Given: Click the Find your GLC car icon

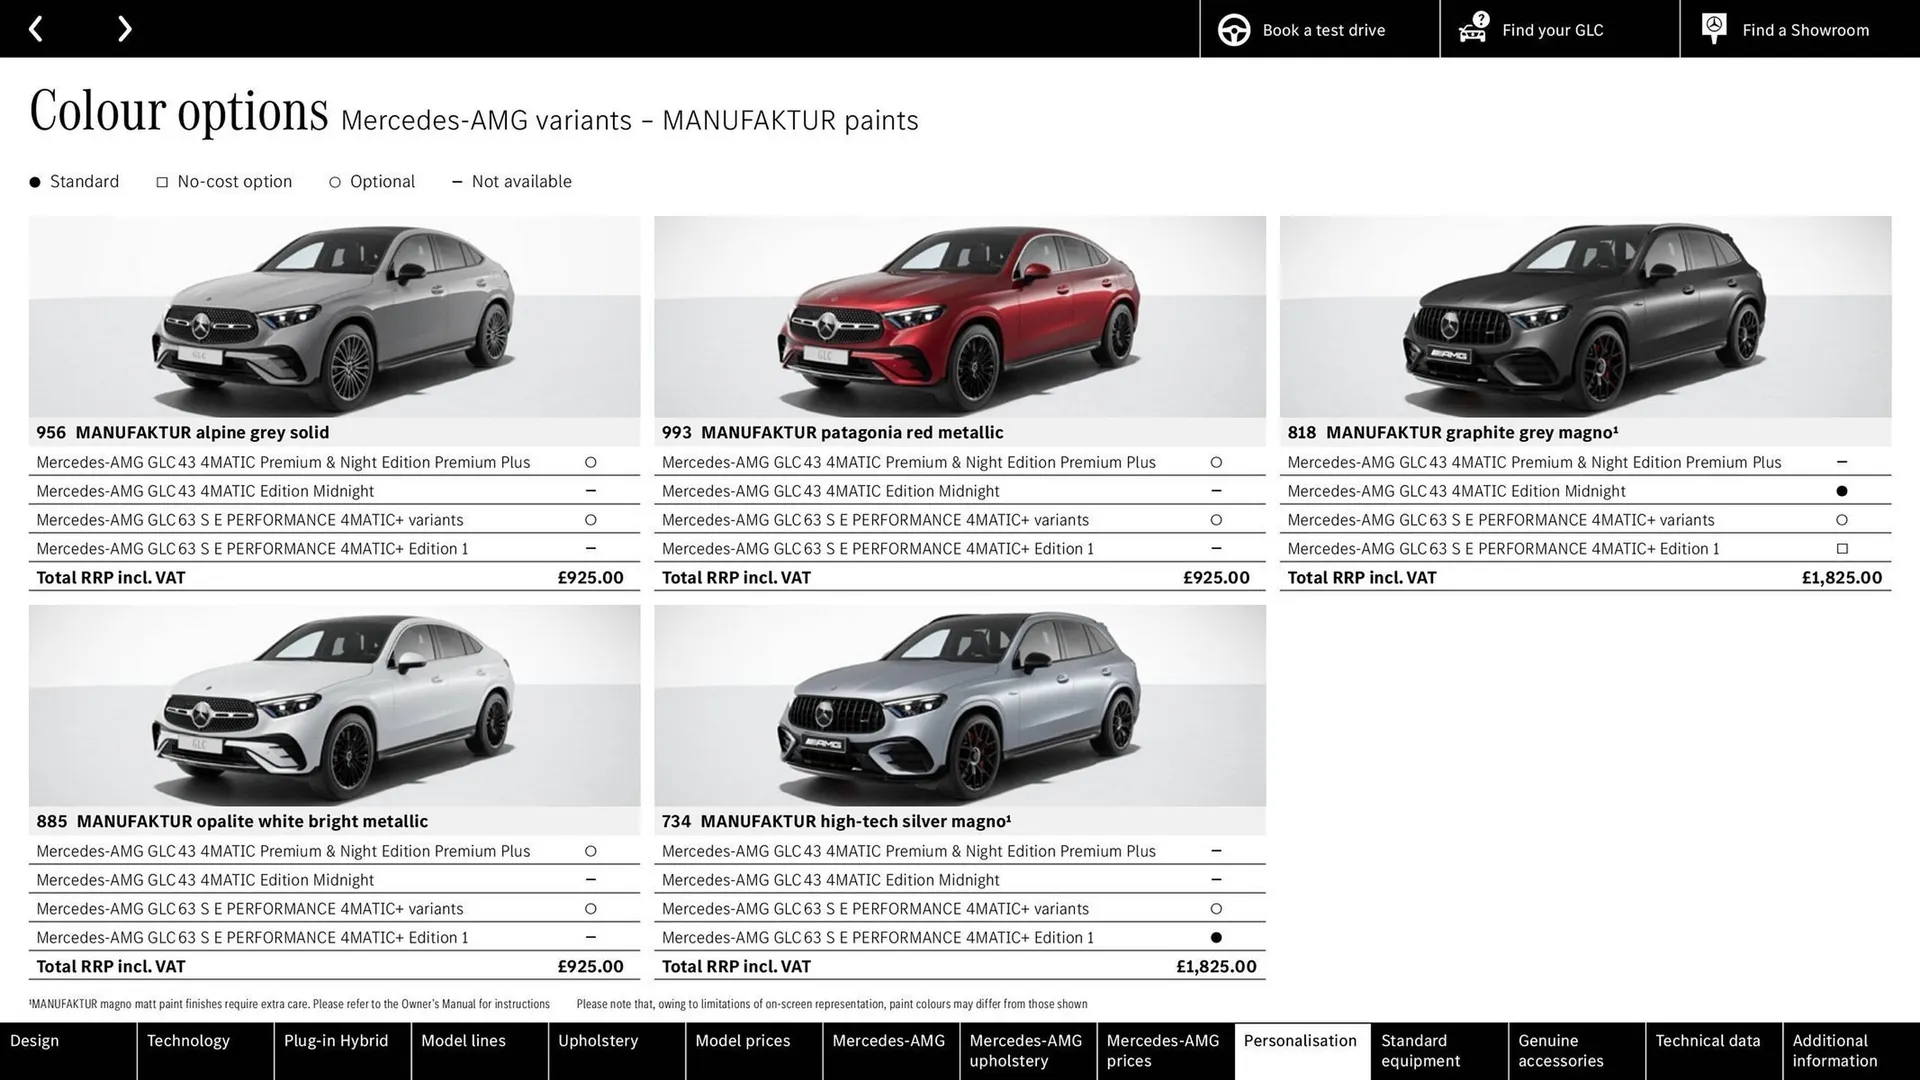Looking at the screenshot, I should [x=1471, y=29].
